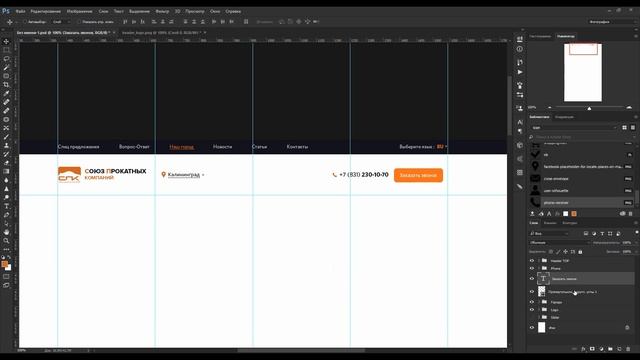
Task: Click the orange color in Libraries footer
Action: (x=574, y=213)
